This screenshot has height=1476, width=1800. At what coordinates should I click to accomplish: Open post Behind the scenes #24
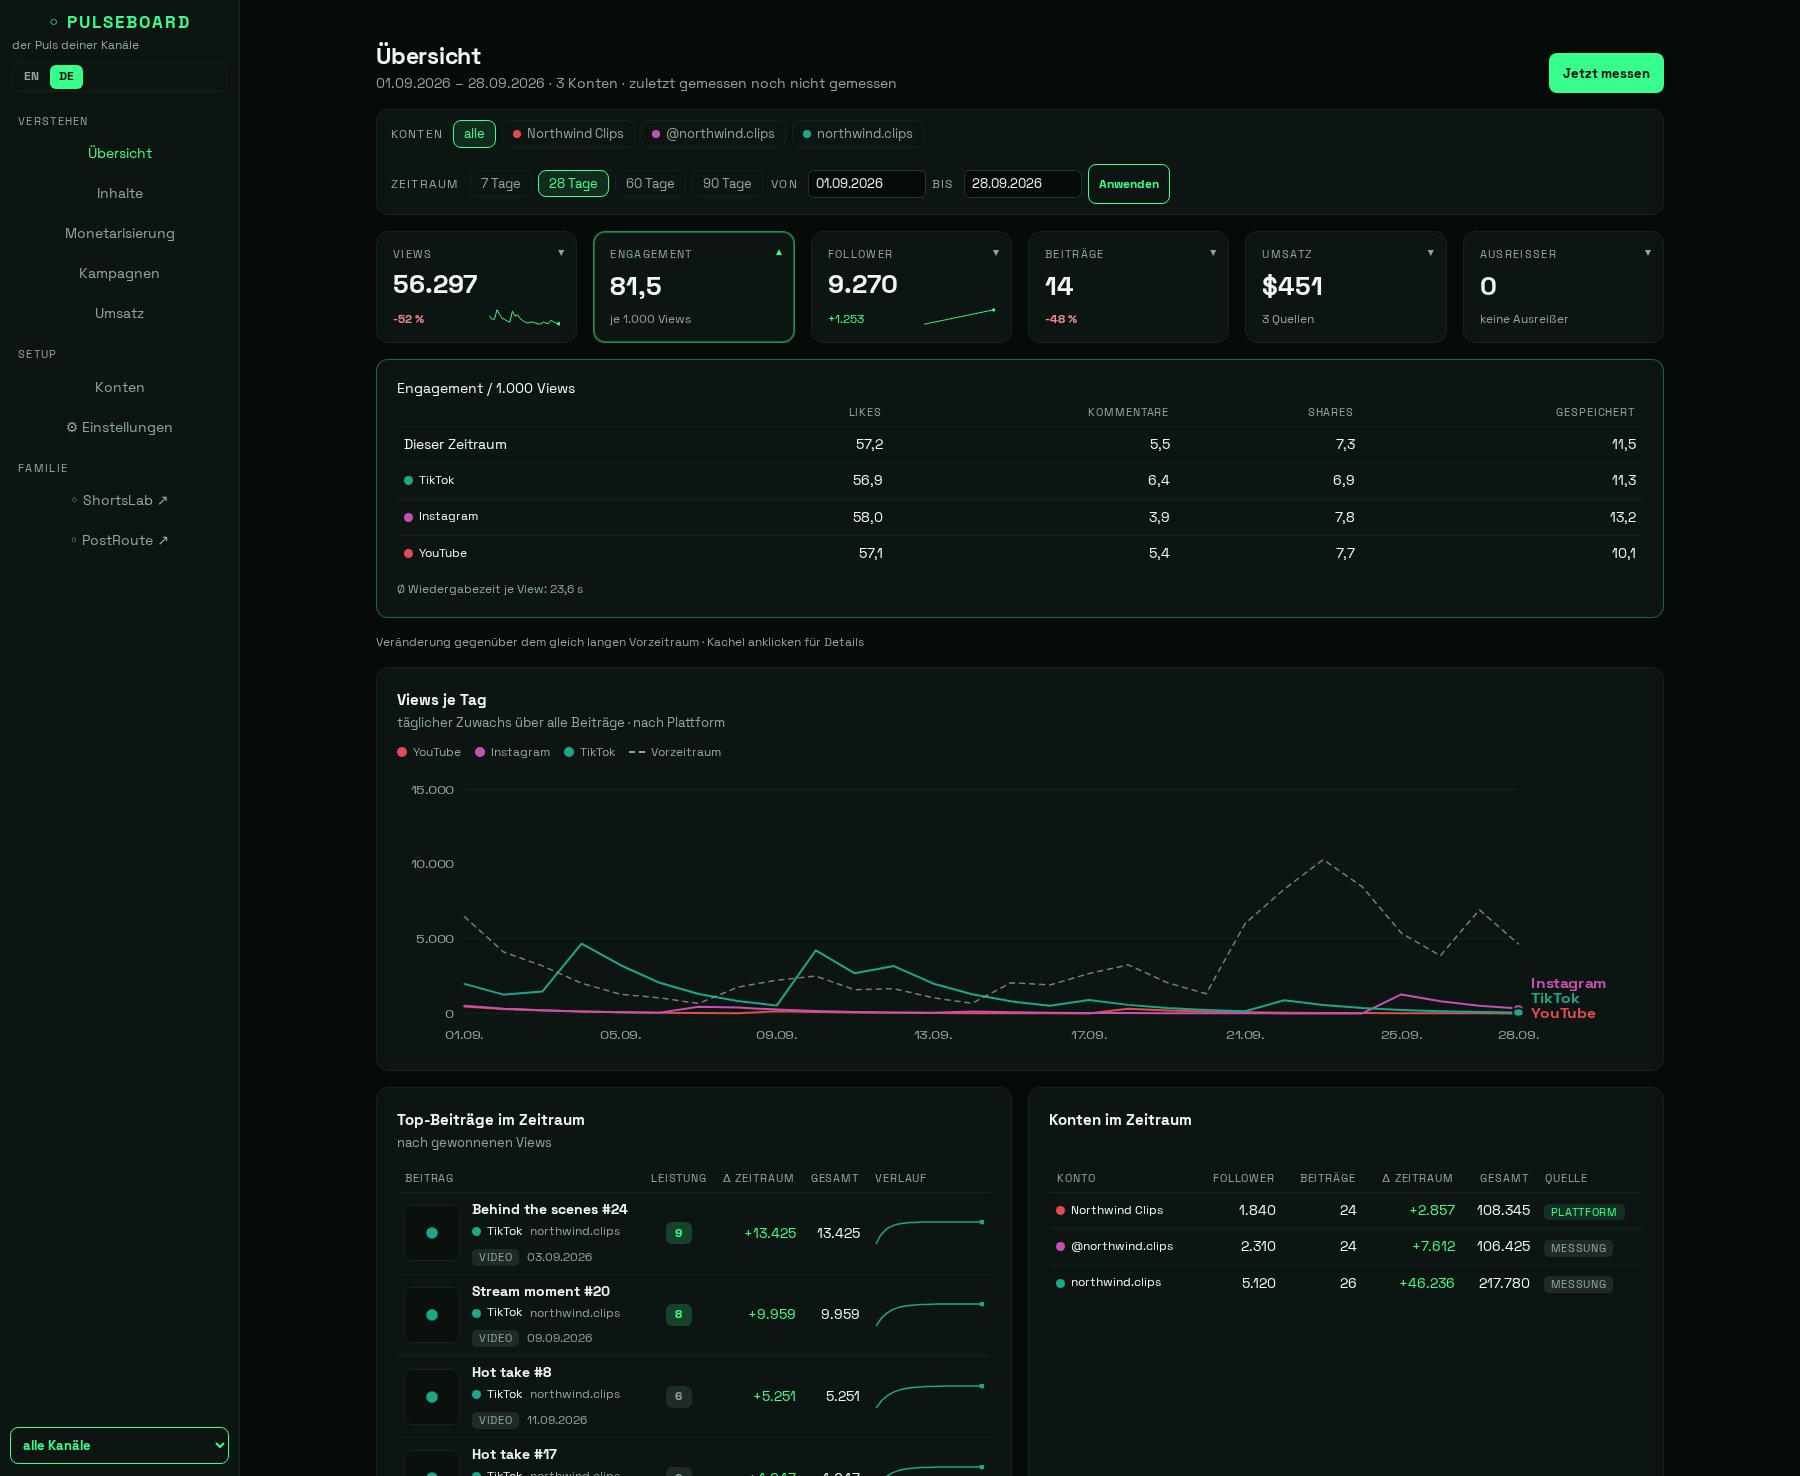(550, 1210)
